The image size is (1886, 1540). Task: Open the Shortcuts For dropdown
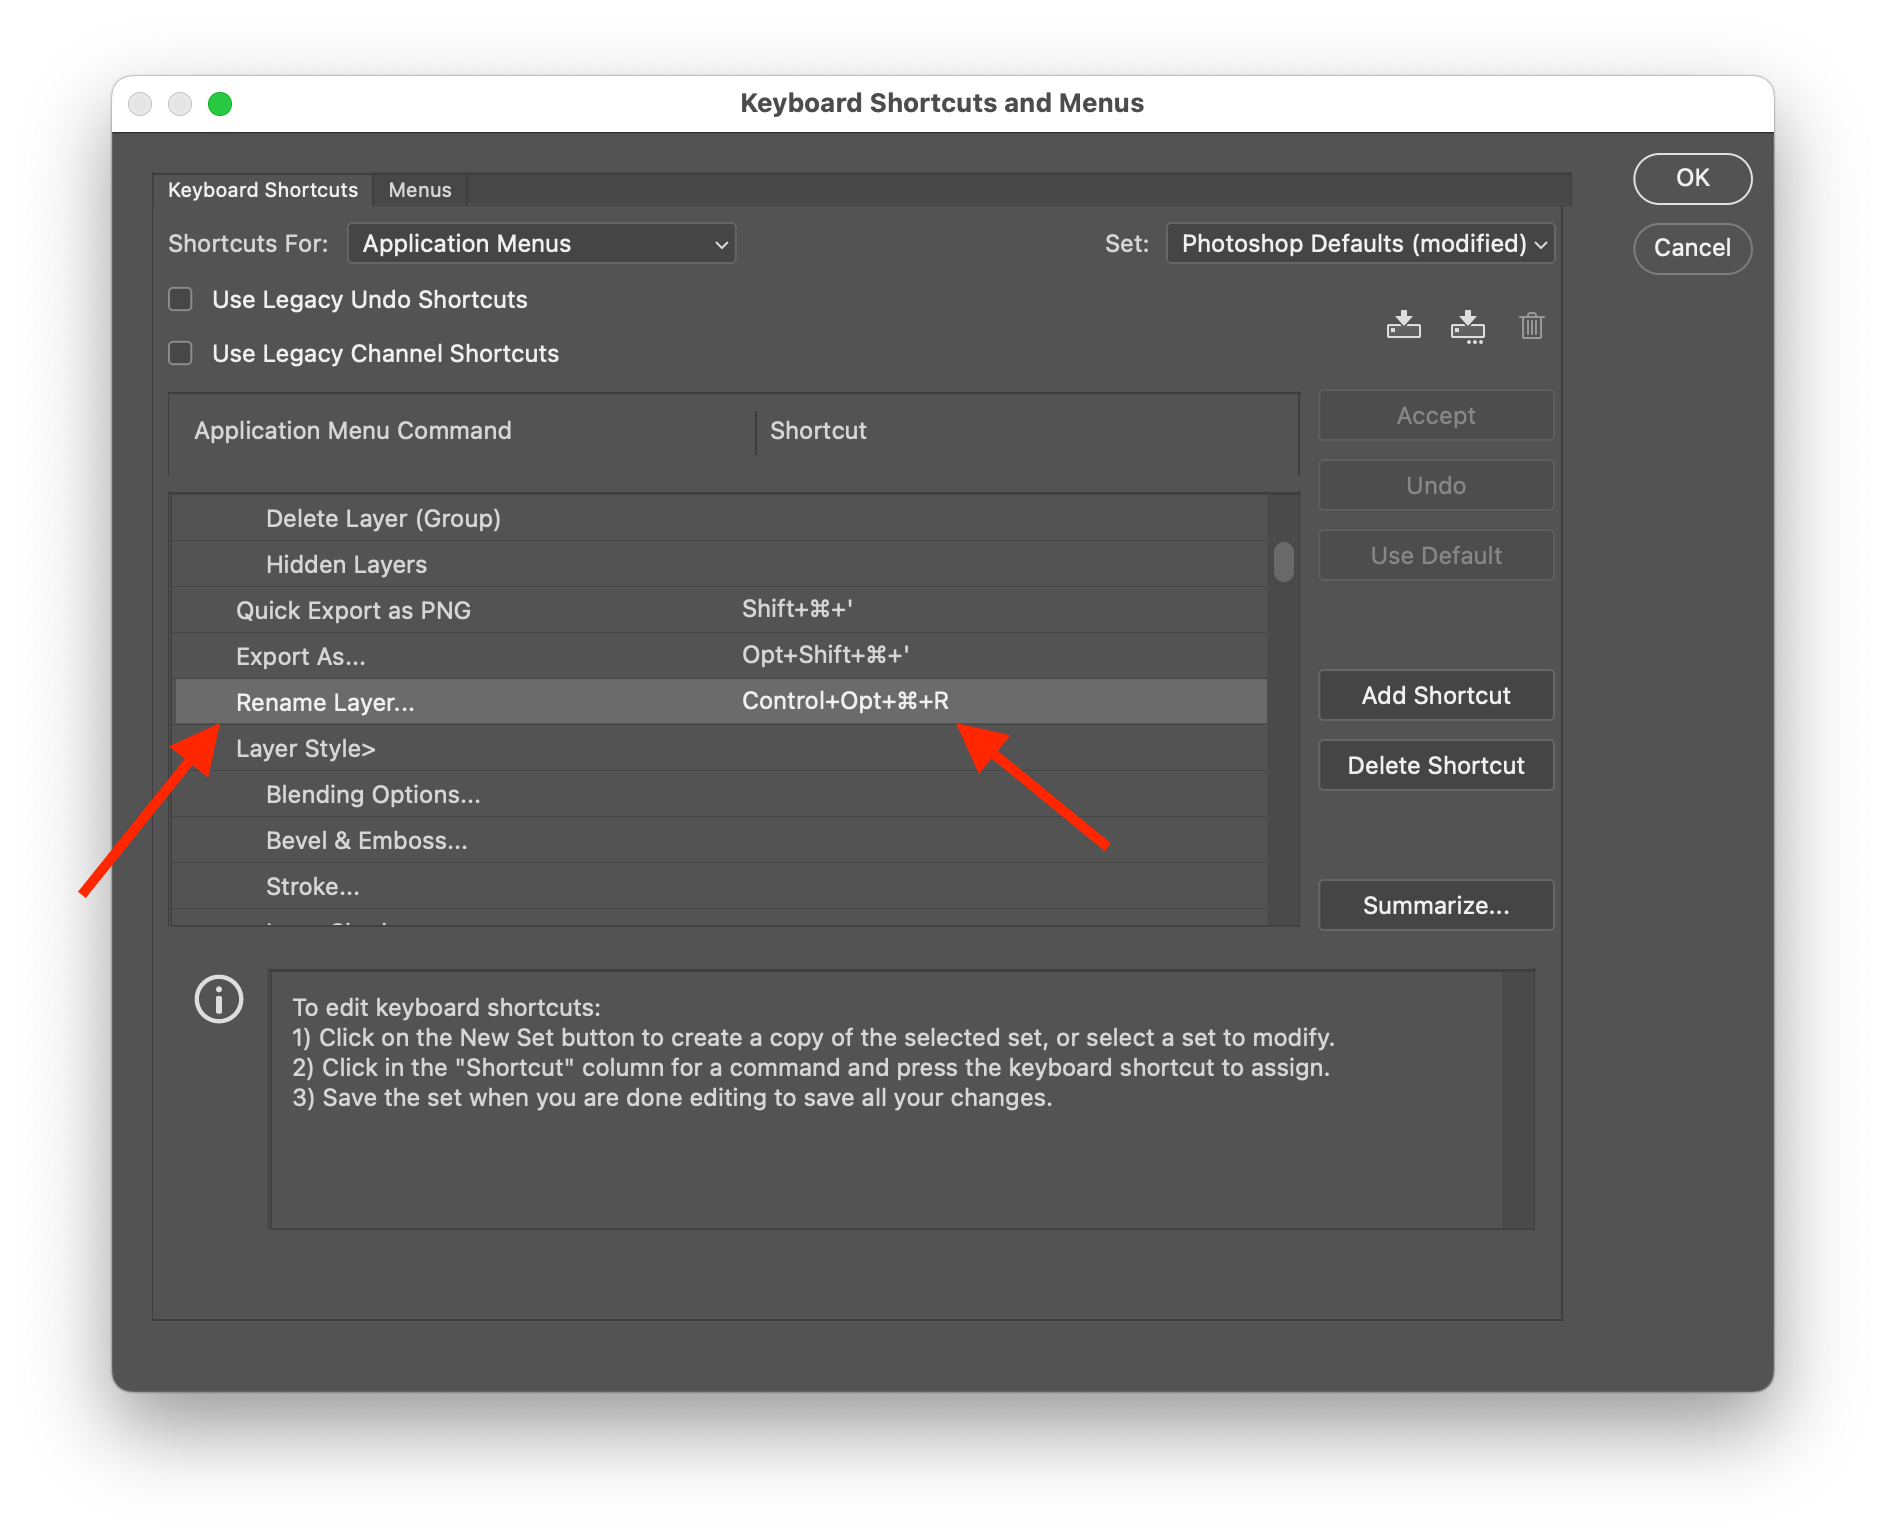click(x=541, y=243)
